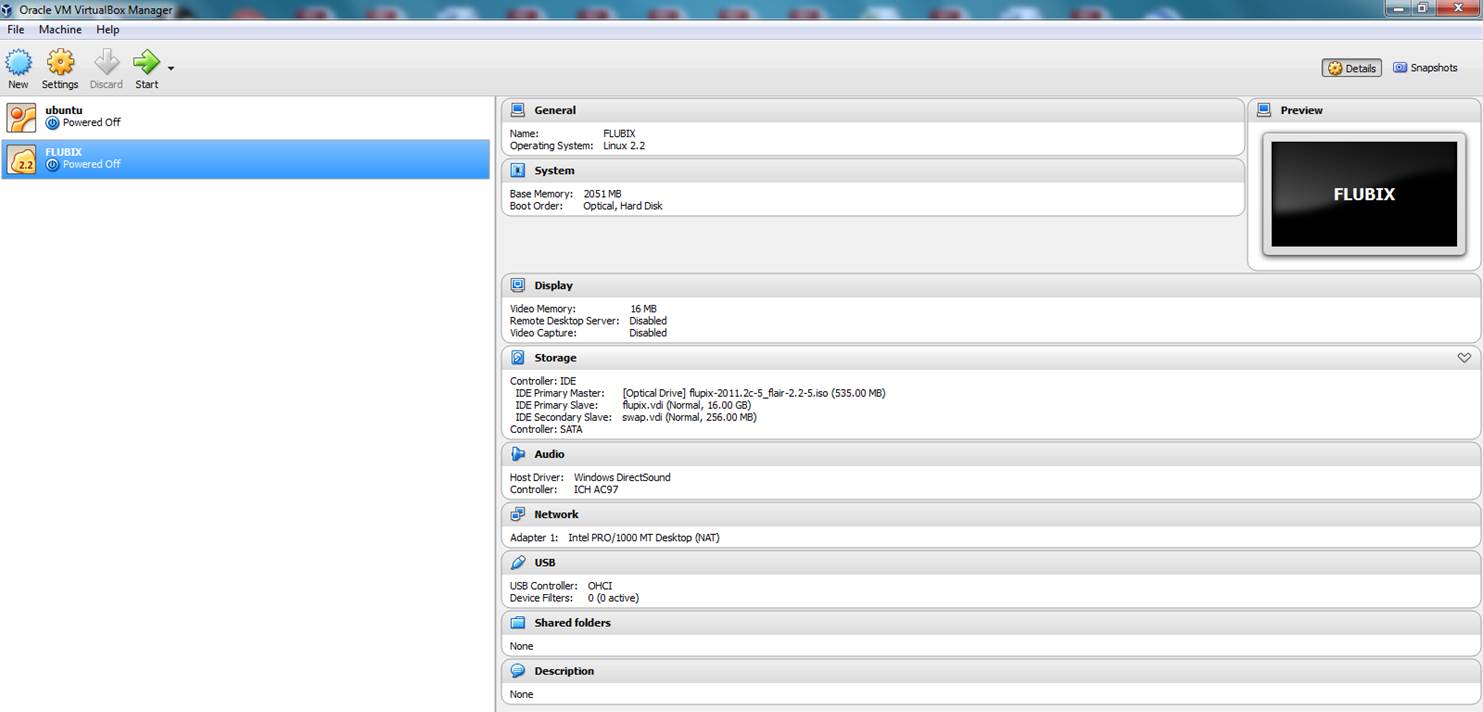Click the Shared folders icon
Screen dimensions: 1483x712
[x=518, y=622]
